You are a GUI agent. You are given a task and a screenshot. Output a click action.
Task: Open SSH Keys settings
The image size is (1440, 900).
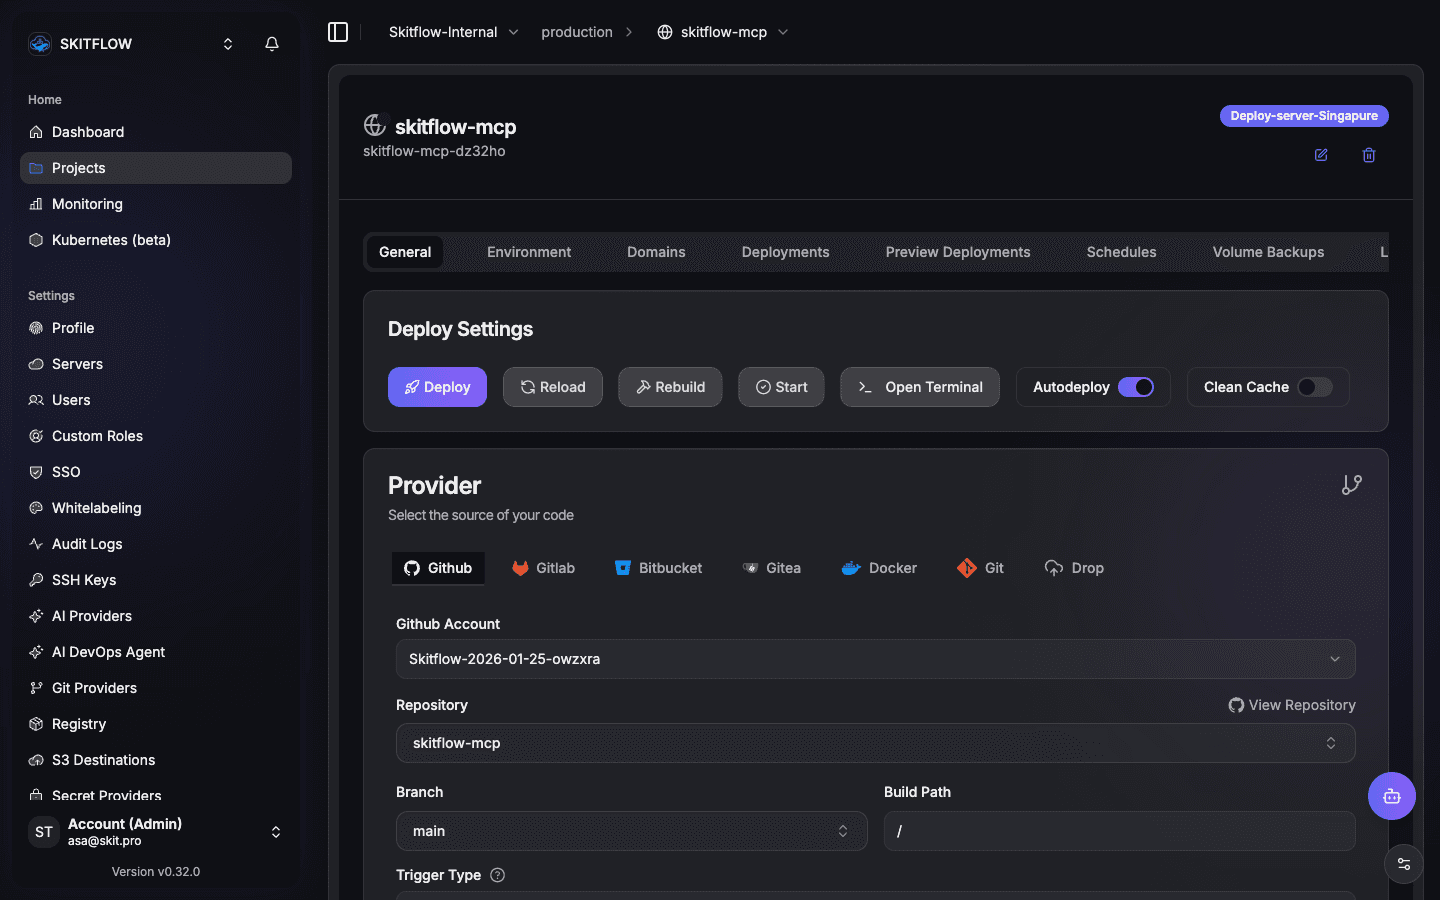point(156,580)
